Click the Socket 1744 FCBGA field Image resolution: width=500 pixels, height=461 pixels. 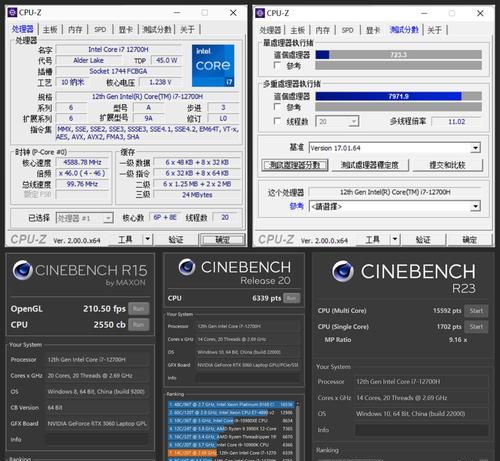coord(118,71)
